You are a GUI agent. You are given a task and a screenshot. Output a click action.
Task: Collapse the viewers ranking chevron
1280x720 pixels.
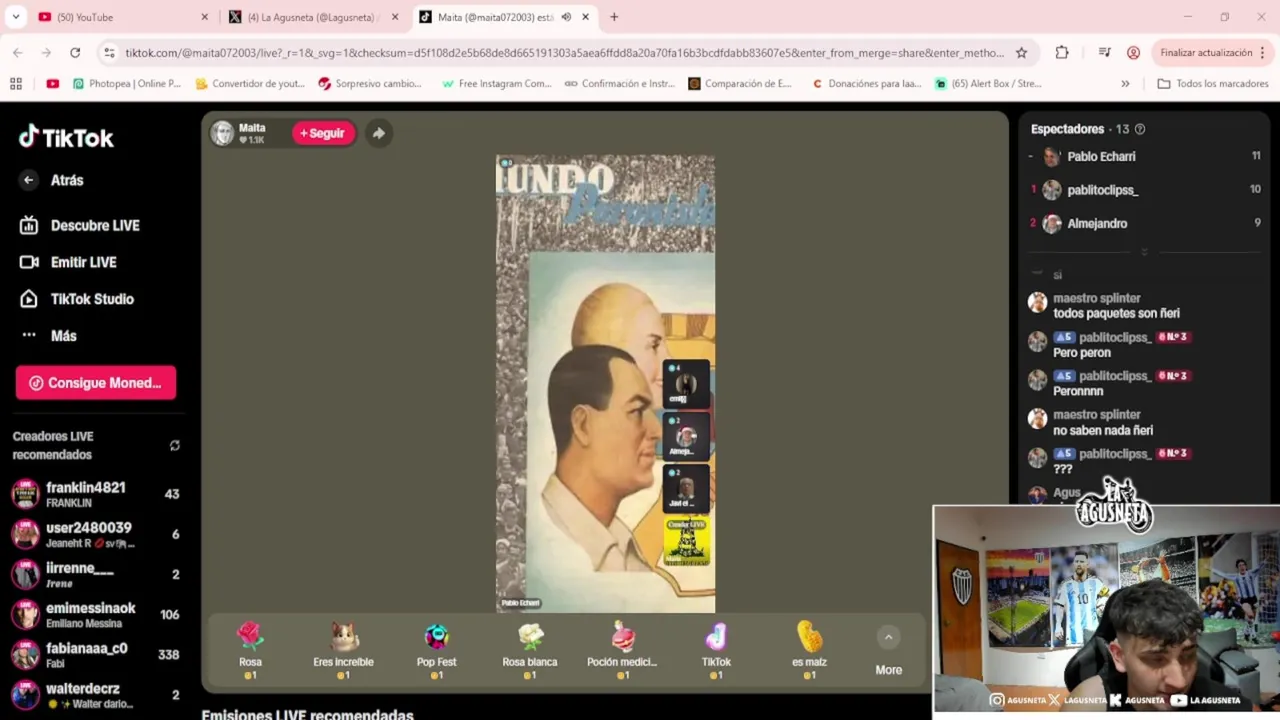coord(1144,252)
